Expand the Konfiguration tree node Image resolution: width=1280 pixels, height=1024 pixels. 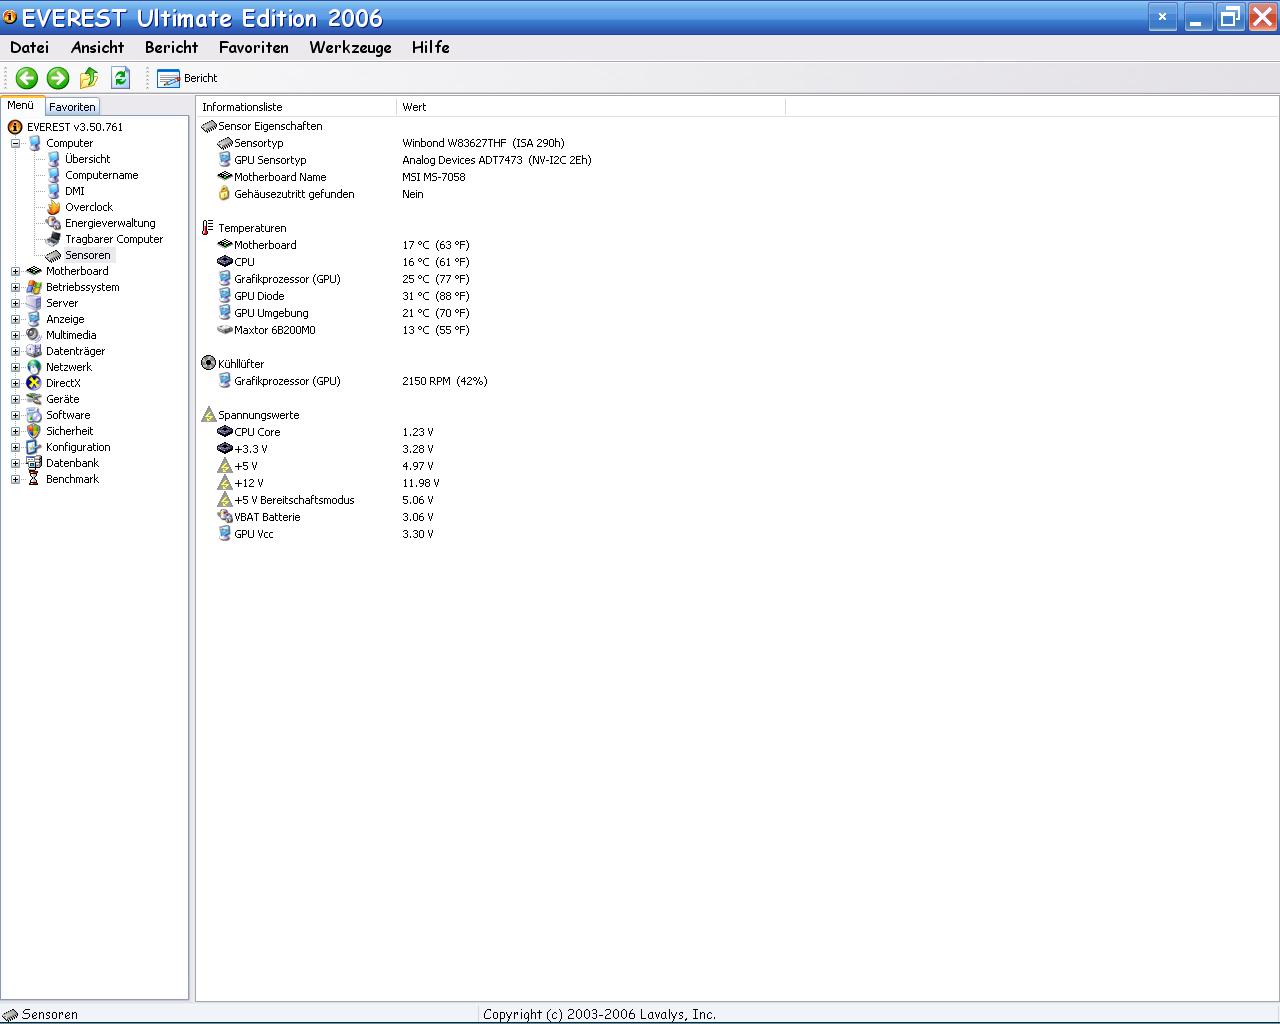click(x=16, y=447)
